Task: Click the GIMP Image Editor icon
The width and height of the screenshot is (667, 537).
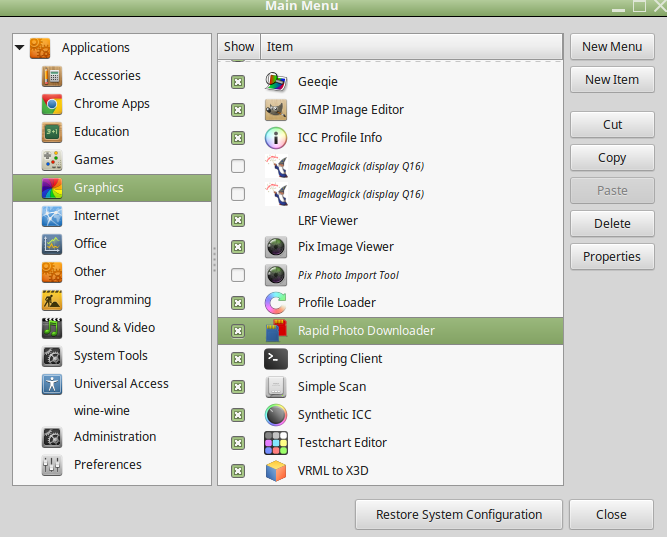Action: (276, 110)
